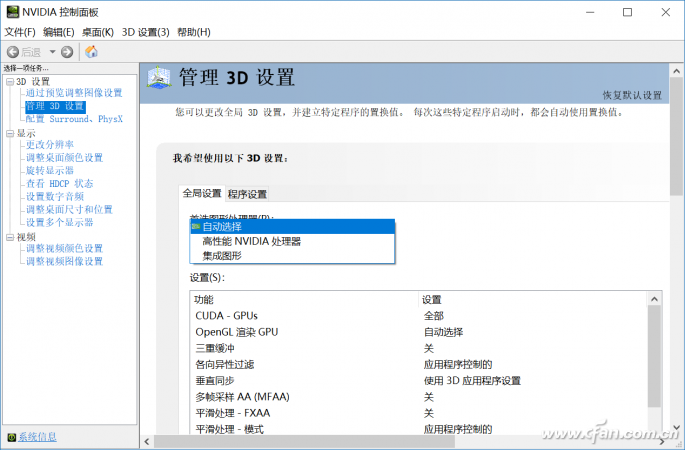This screenshot has width=685, height=450.
Task: Click the settings list vertical scrollbar thumb
Action: point(654,357)
